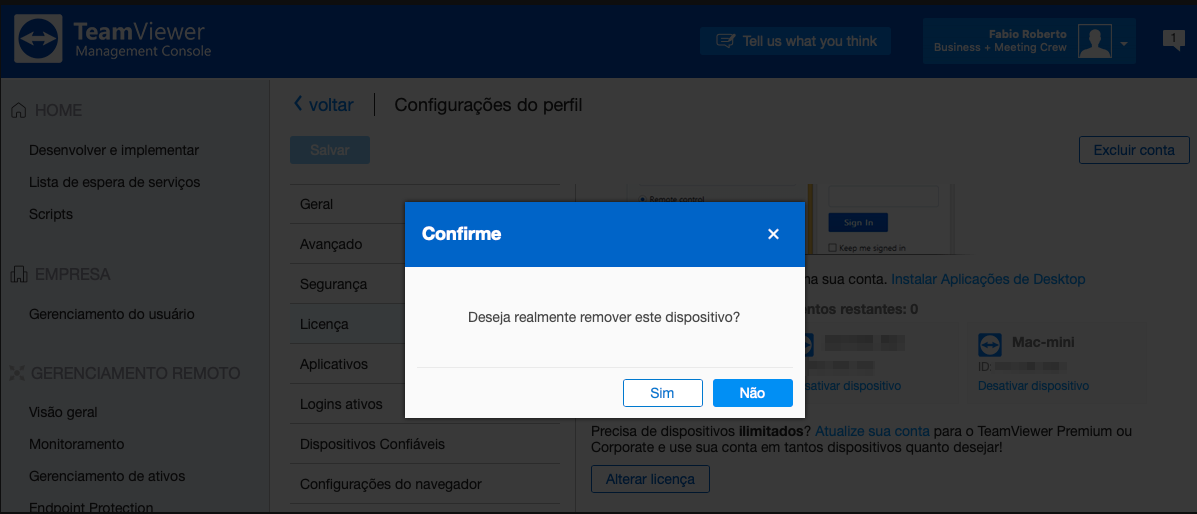
Task: Click the EMPRESA building icon
Action: (19, 274)
